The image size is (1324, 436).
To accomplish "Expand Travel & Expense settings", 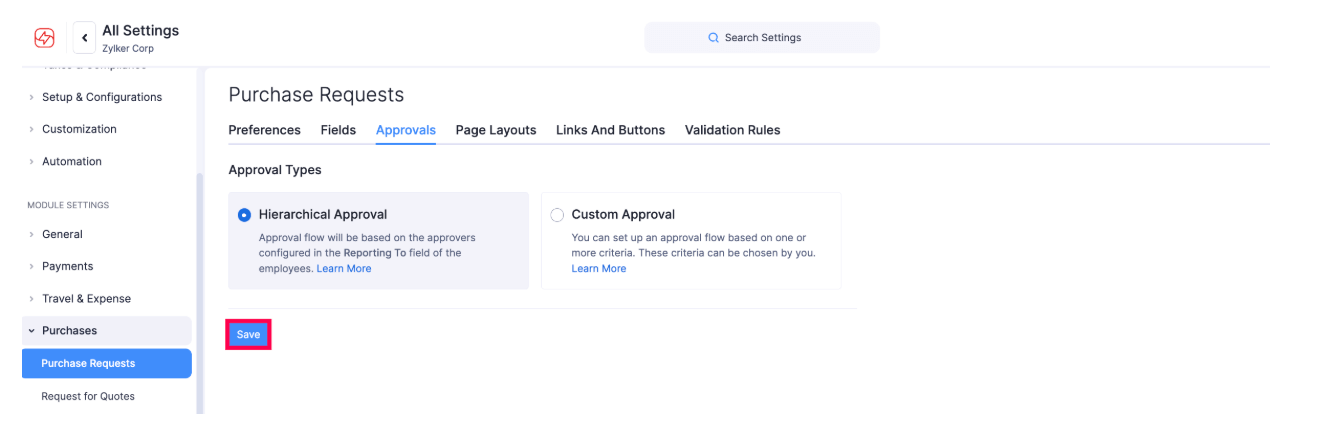I will click(x=86, y=298).
